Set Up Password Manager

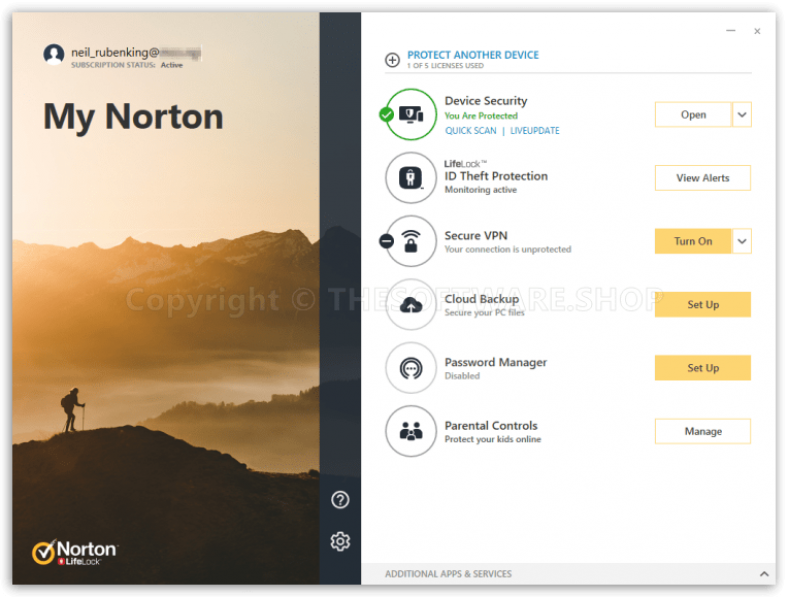tap(703, 368)
